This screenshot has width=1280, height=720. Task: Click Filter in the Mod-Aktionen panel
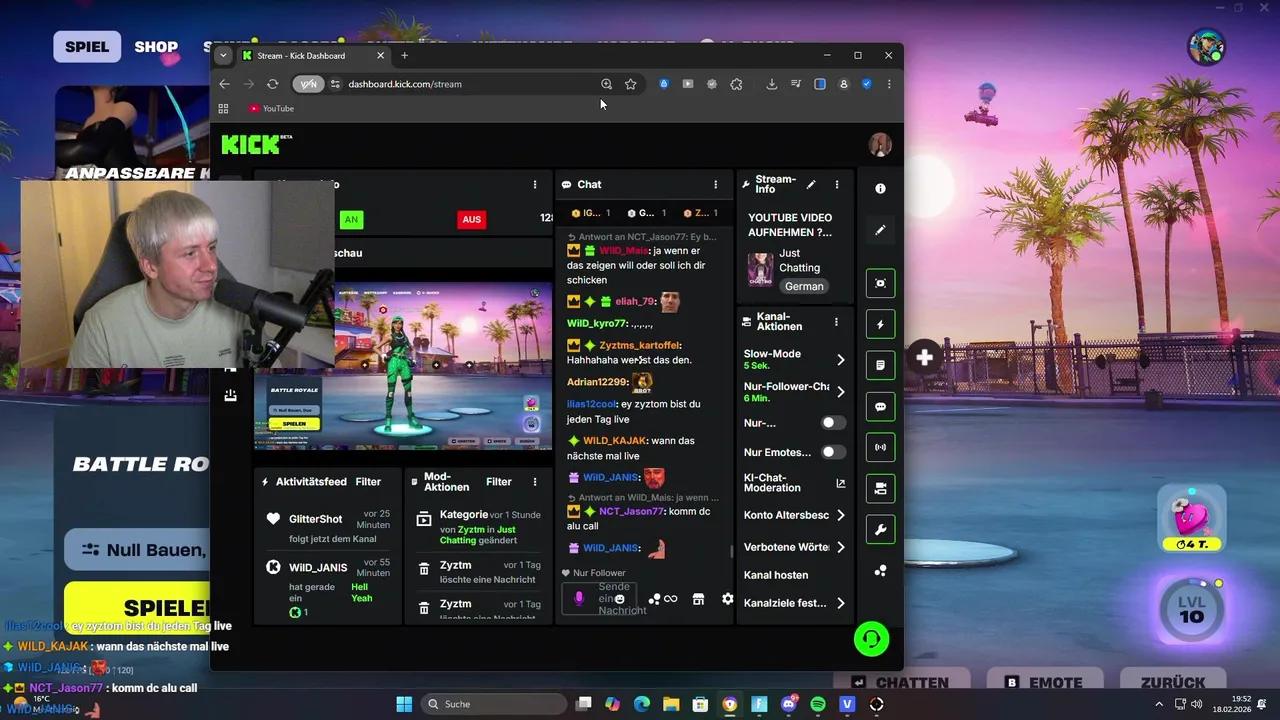tap(498, 481)
